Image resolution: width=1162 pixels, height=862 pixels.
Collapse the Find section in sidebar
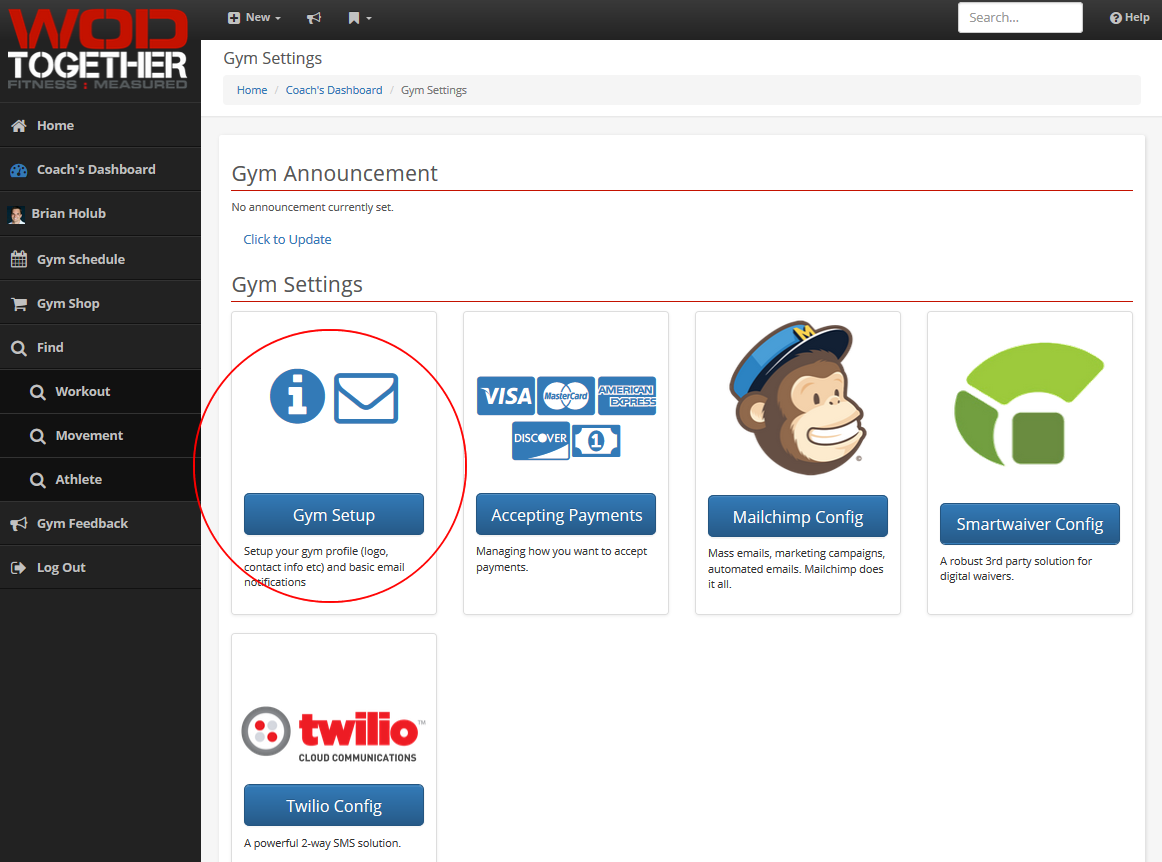coord(50,348)
